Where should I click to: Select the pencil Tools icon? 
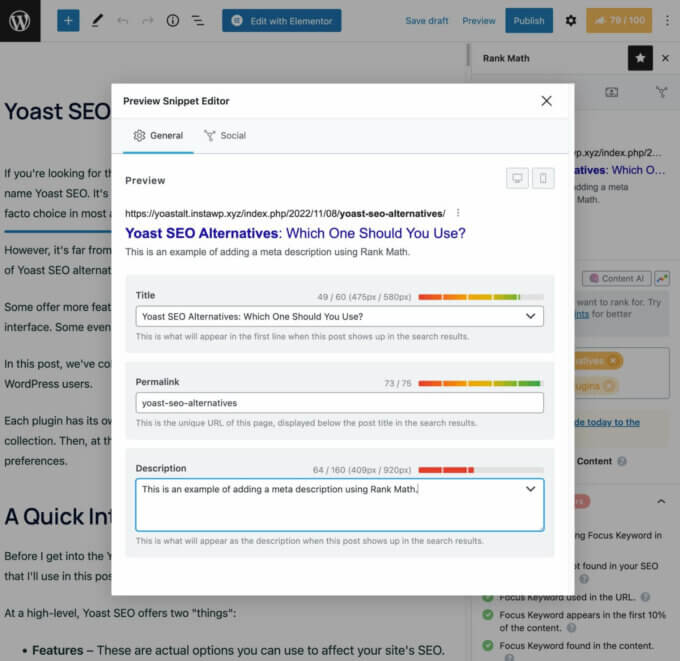[97, 20]
